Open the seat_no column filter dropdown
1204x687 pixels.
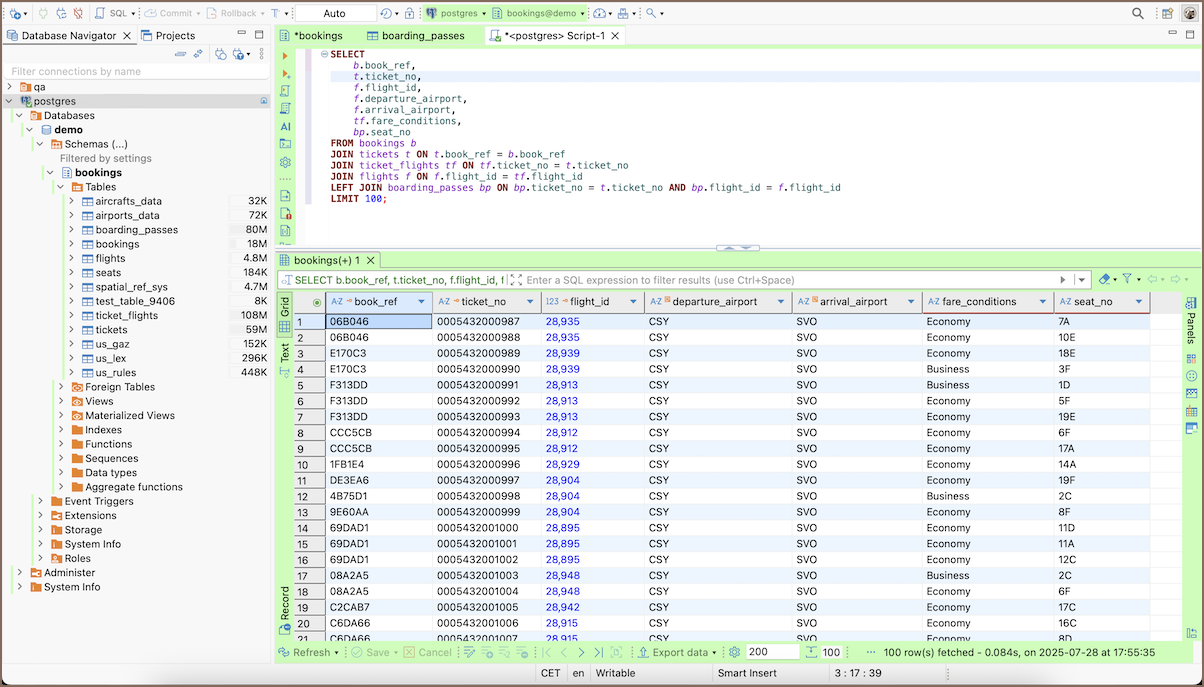(1138, 302)
